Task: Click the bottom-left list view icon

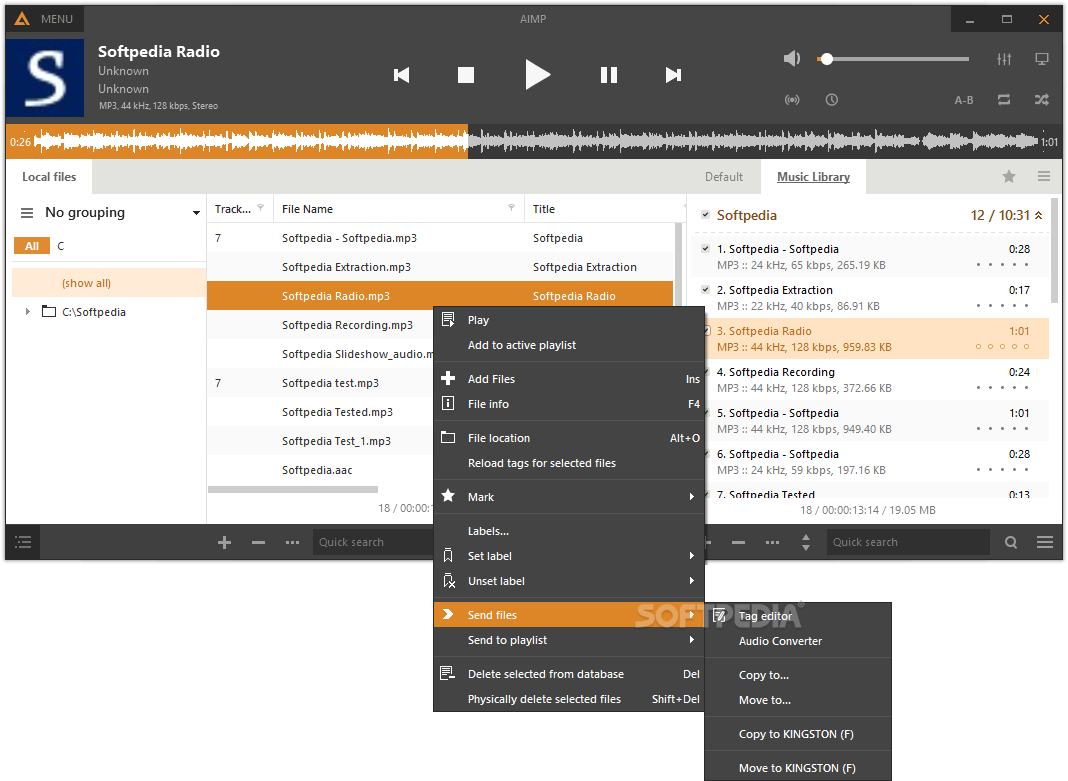Action: coord(23,543)
